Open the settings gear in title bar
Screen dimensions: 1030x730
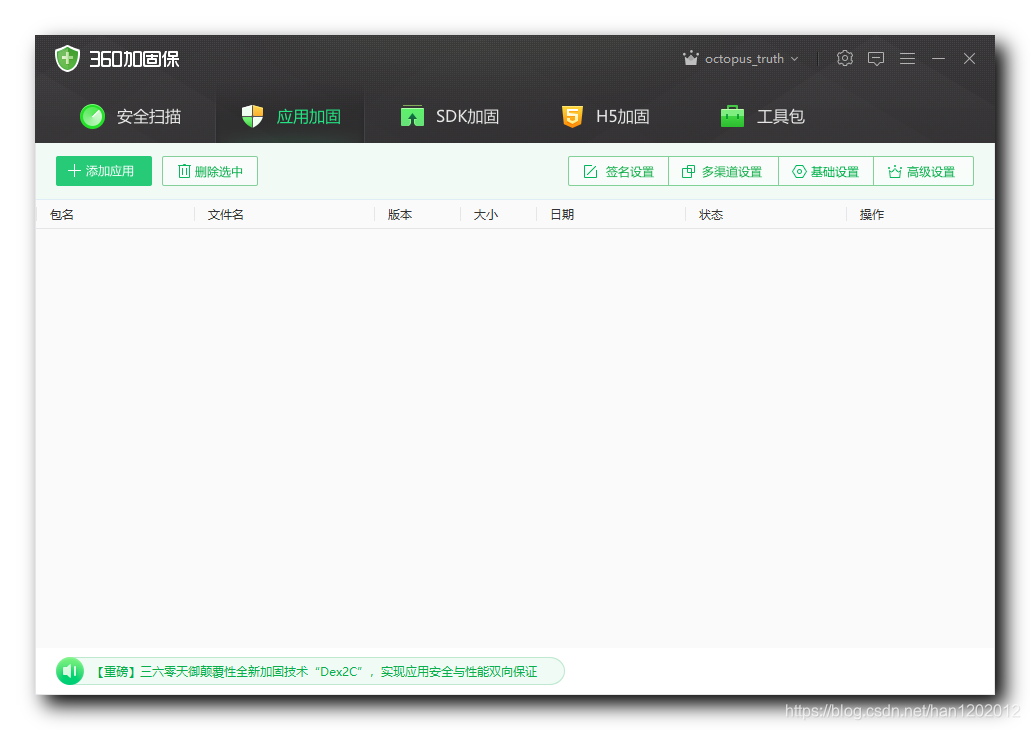coord(845,58)
